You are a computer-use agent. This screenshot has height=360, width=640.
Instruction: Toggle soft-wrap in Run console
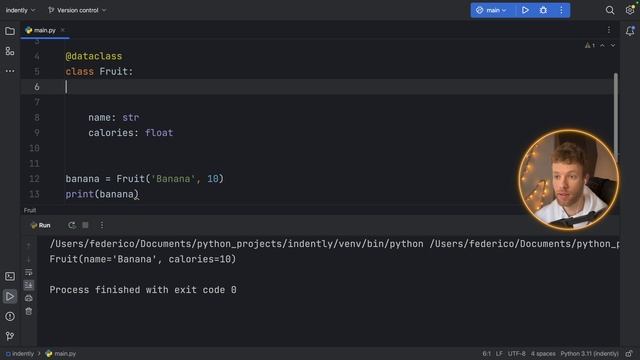point(29,272)
